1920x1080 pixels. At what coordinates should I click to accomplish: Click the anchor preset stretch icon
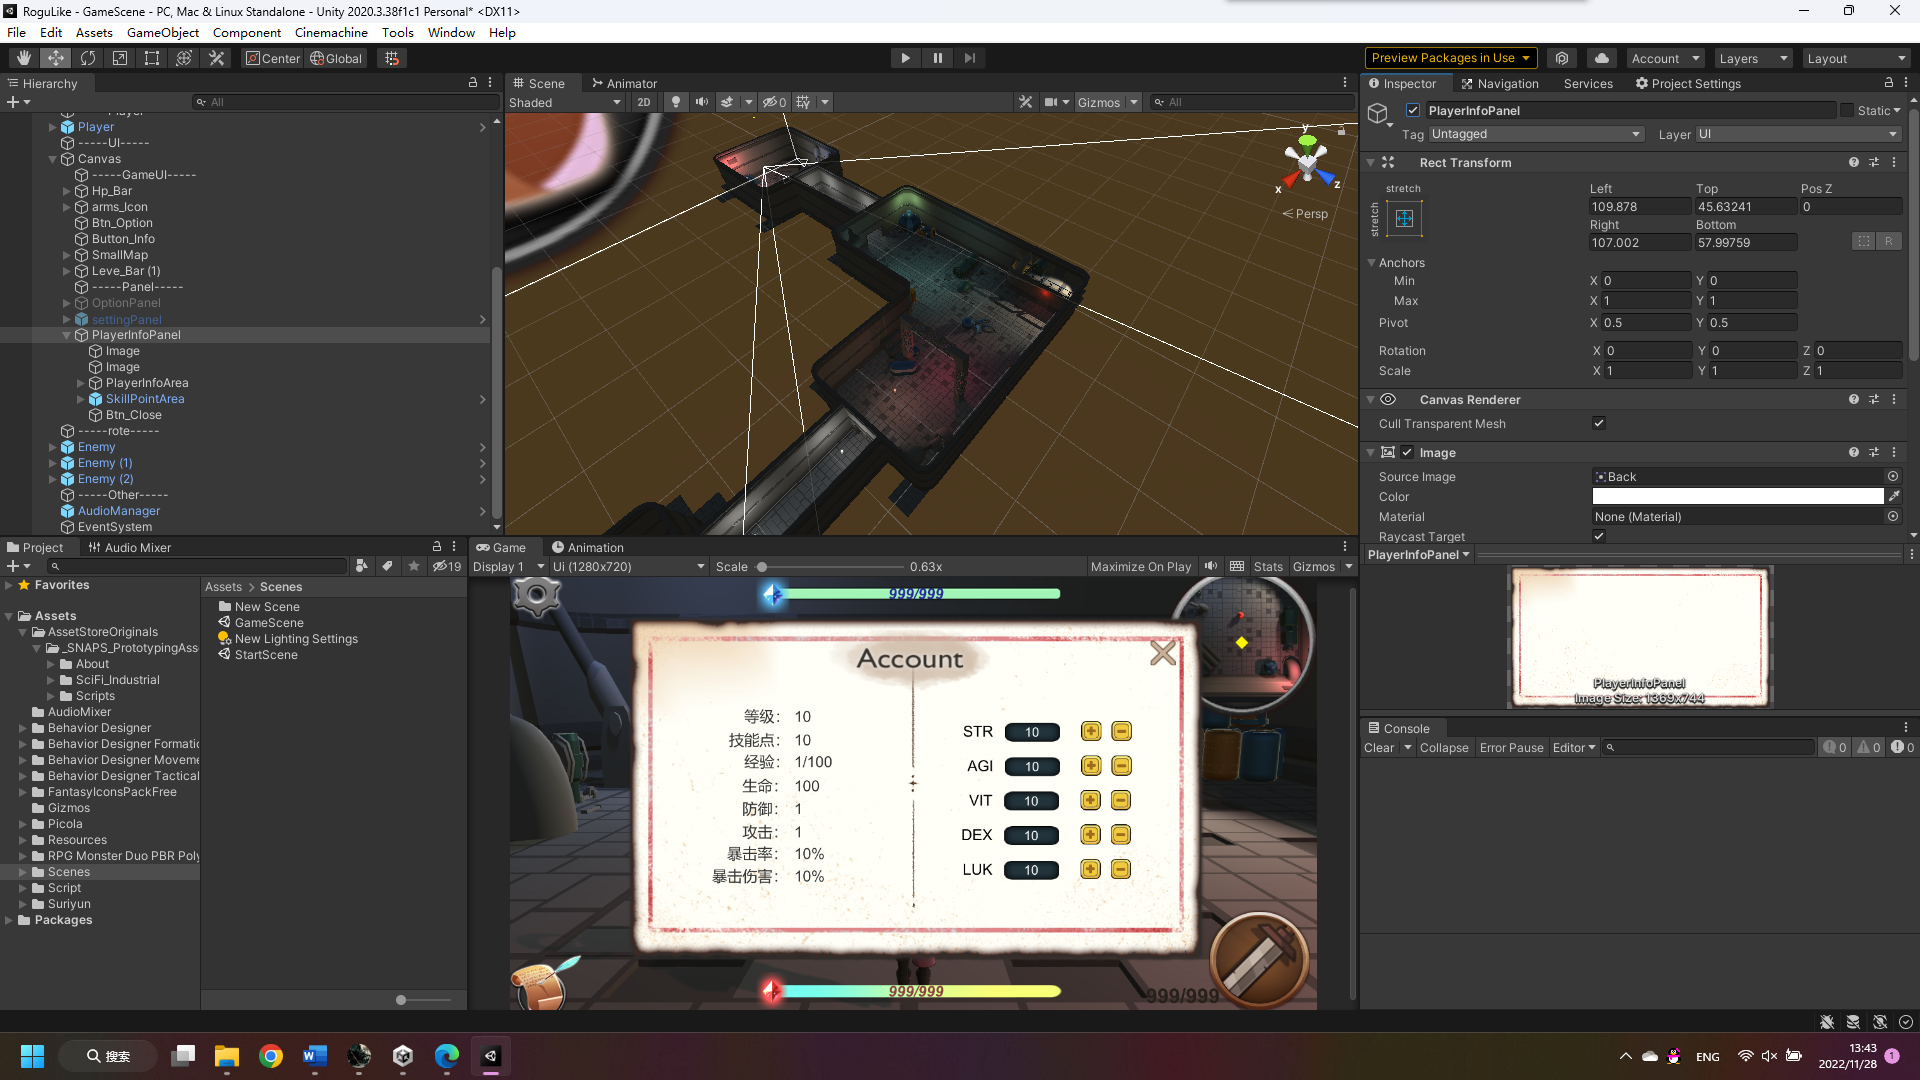click(x=1404, y=218)
